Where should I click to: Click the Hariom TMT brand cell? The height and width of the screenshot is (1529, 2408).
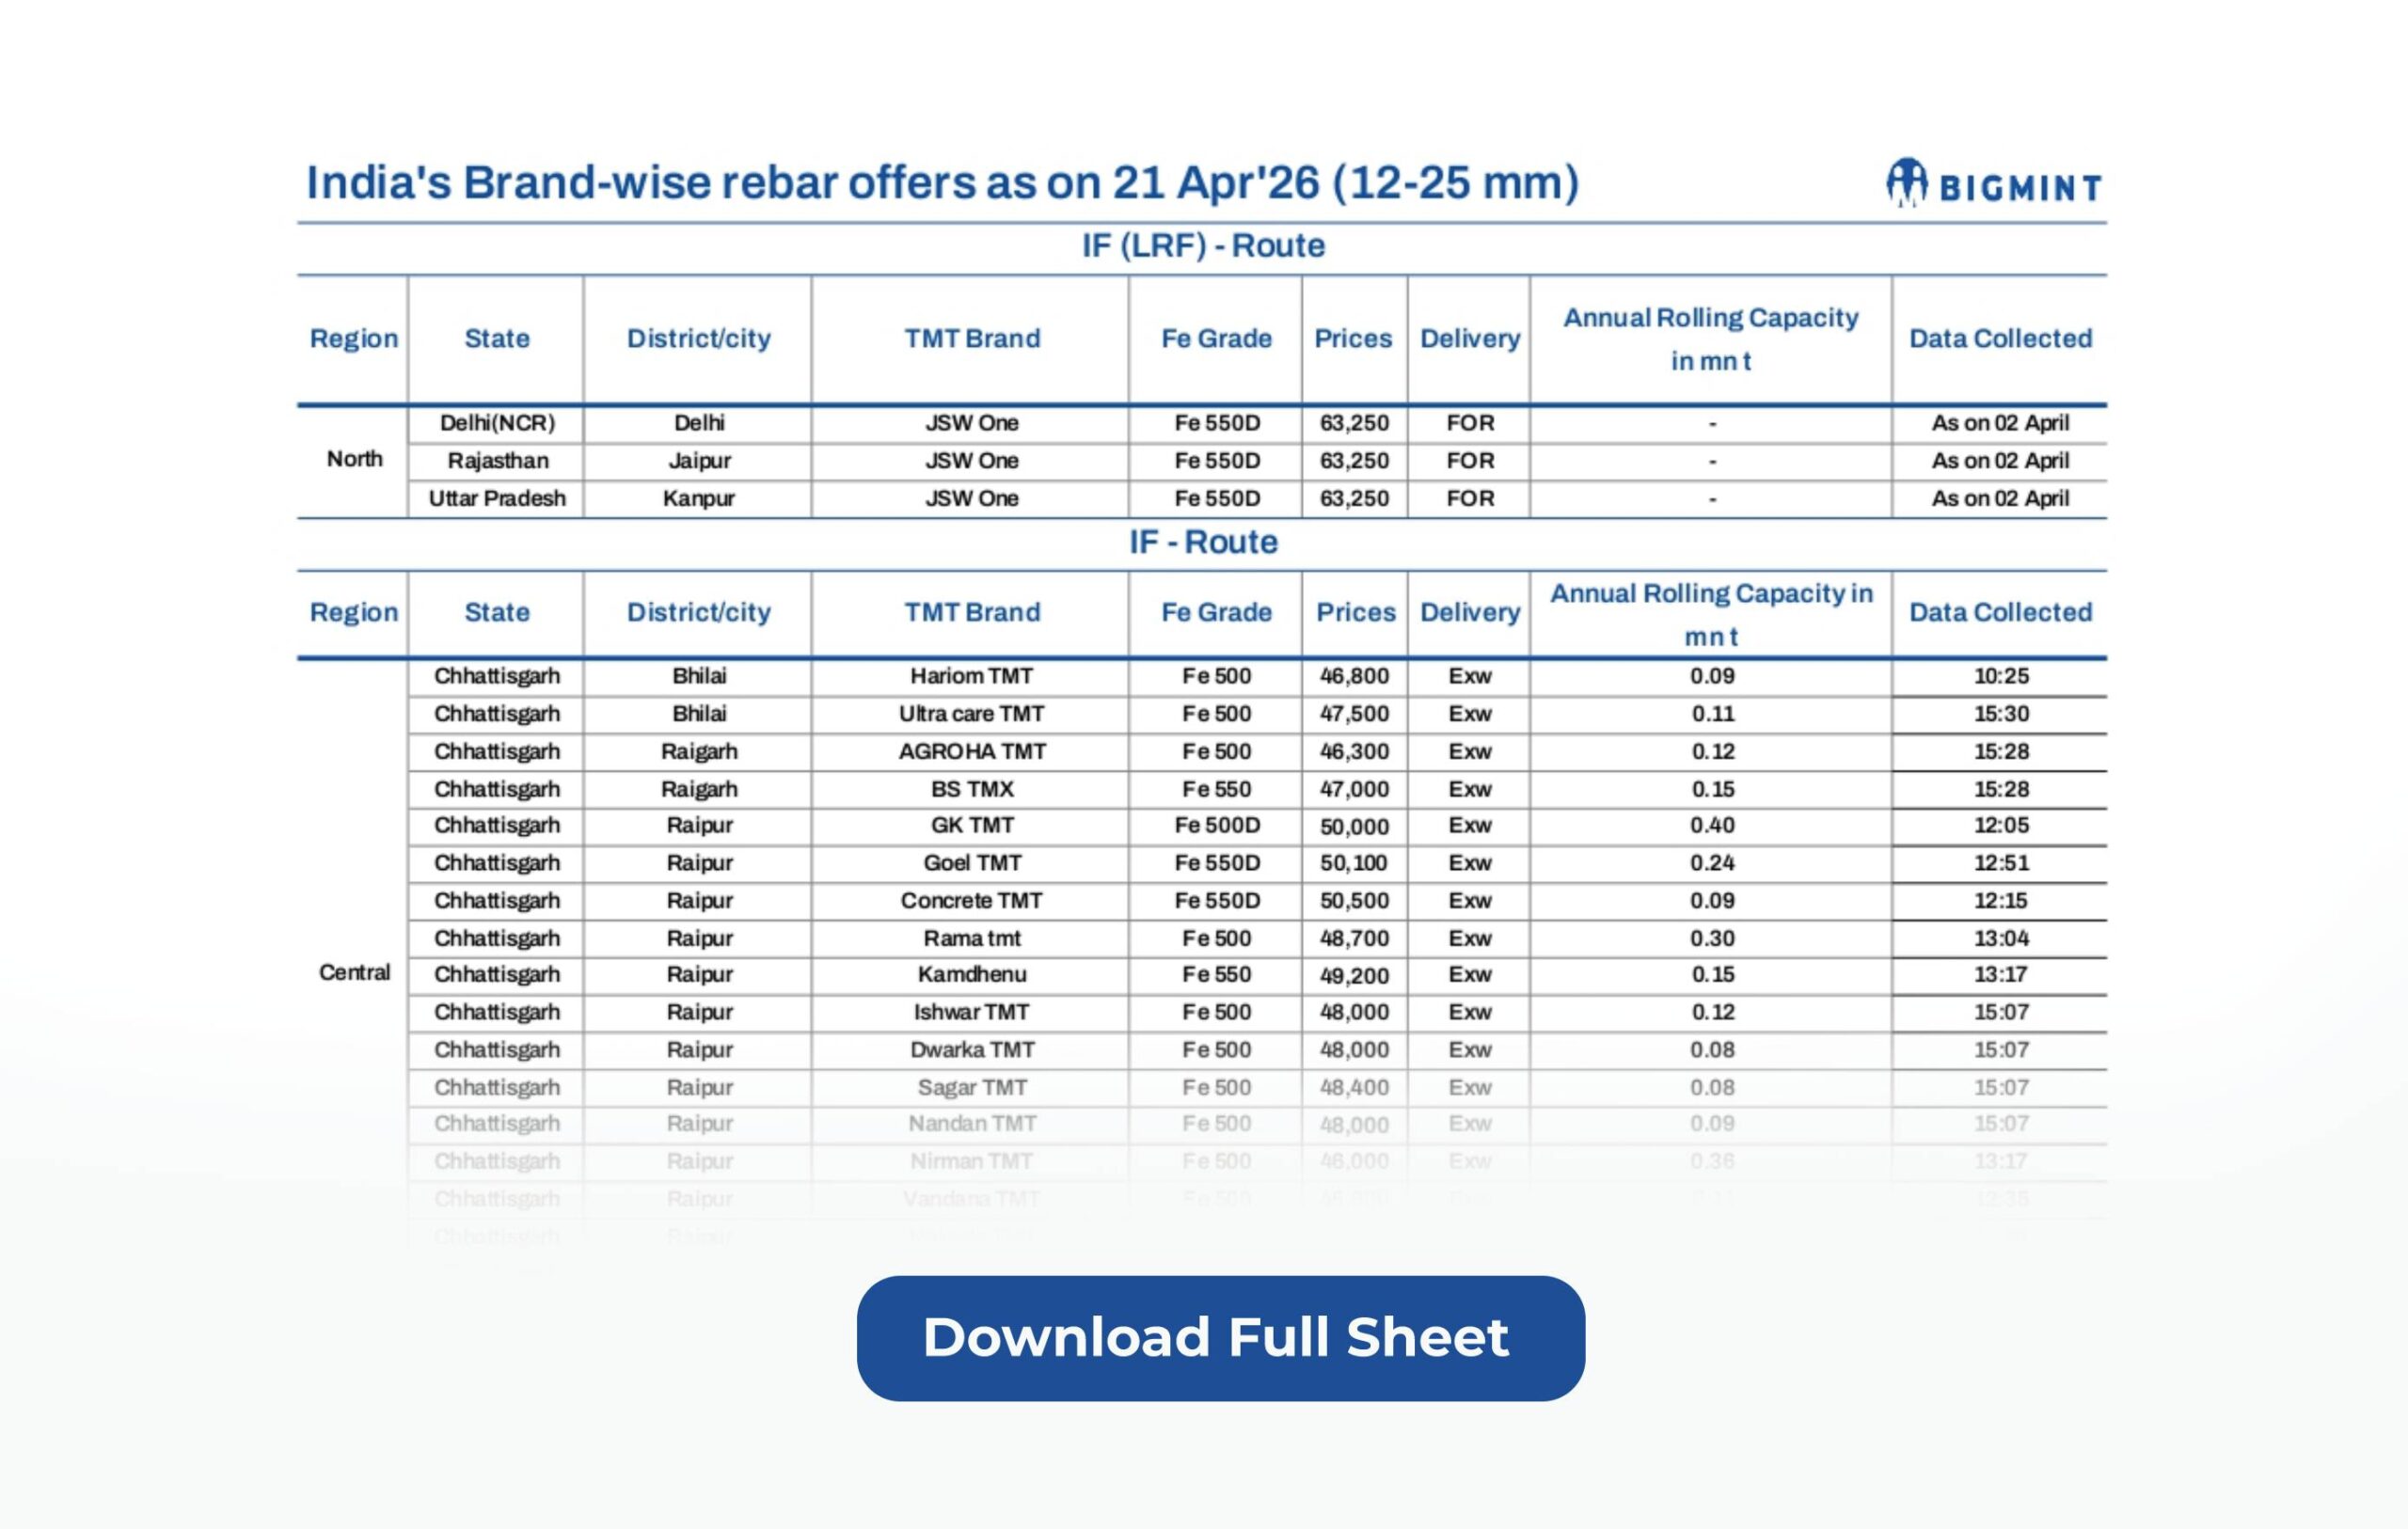[x=971, y=676]
